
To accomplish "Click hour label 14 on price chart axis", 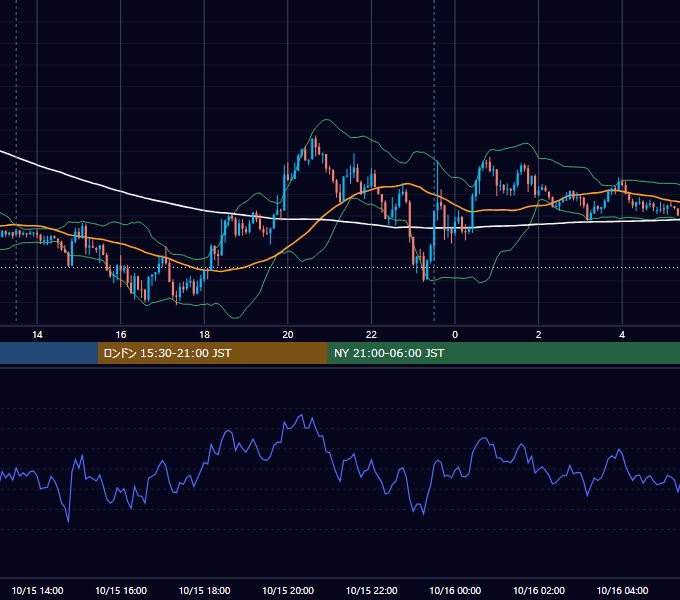I will pos(37,335).
